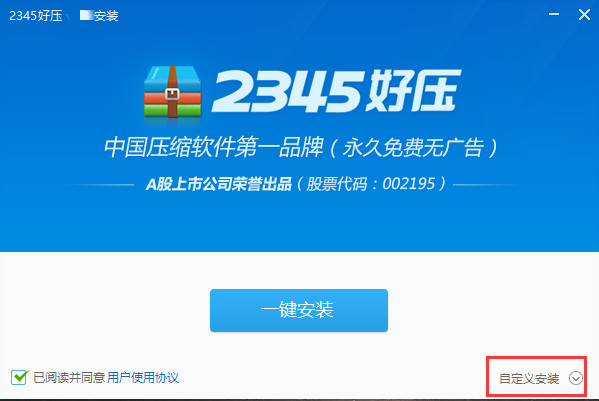Click the decorative line left of A股上市公司
Image resolution: width=599 pixels, height=401 pixels.
tap(100, 185)
